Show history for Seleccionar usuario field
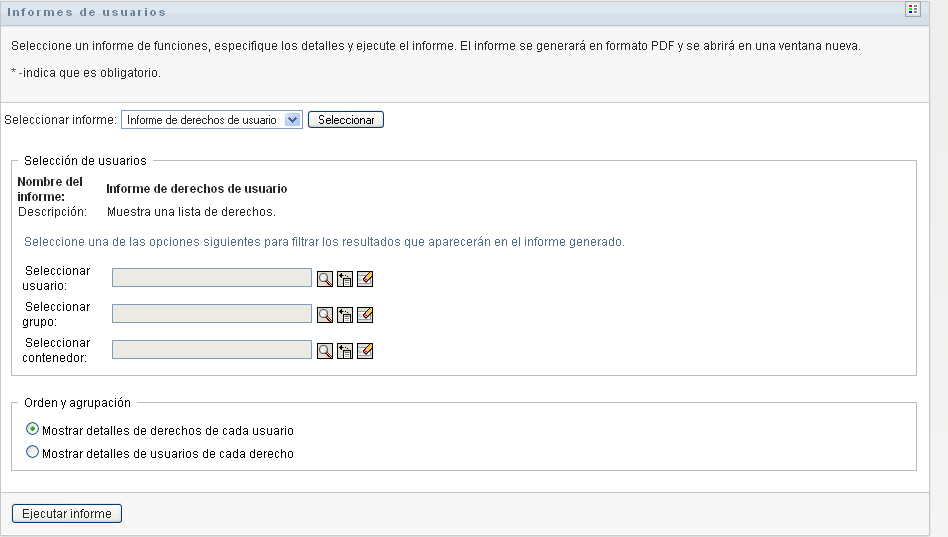This screenshot has width=948, height=537. pos(345,279)
